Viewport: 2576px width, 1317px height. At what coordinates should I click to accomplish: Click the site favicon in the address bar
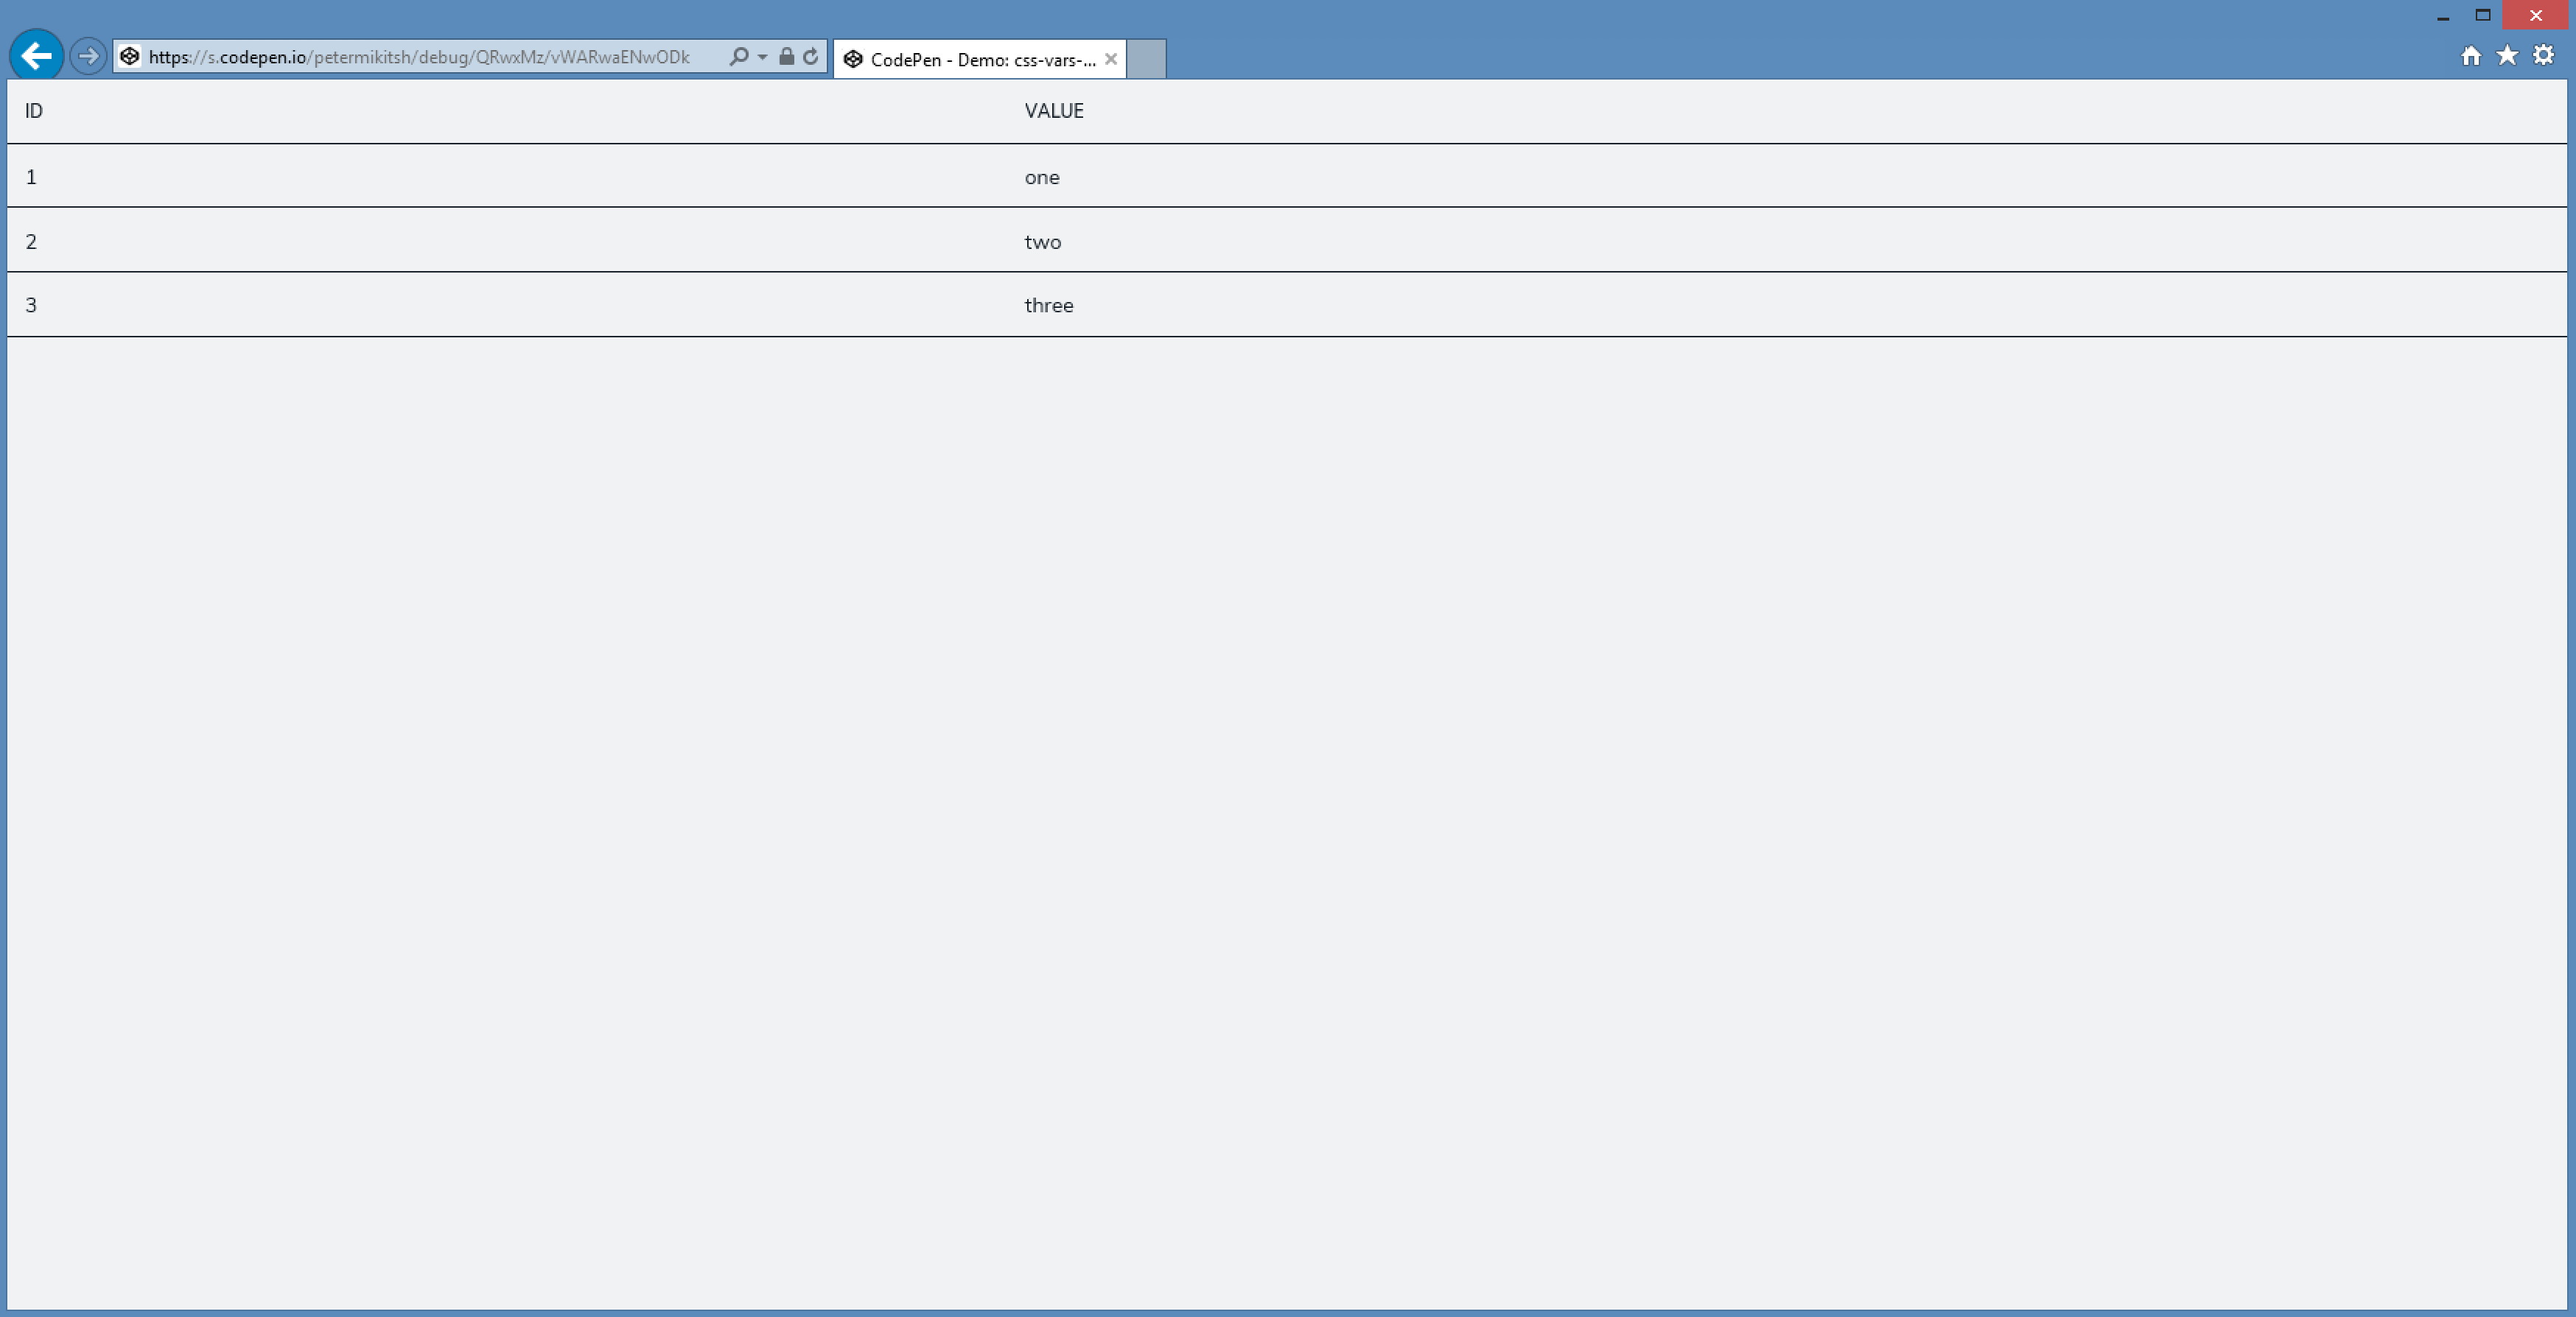130,57
